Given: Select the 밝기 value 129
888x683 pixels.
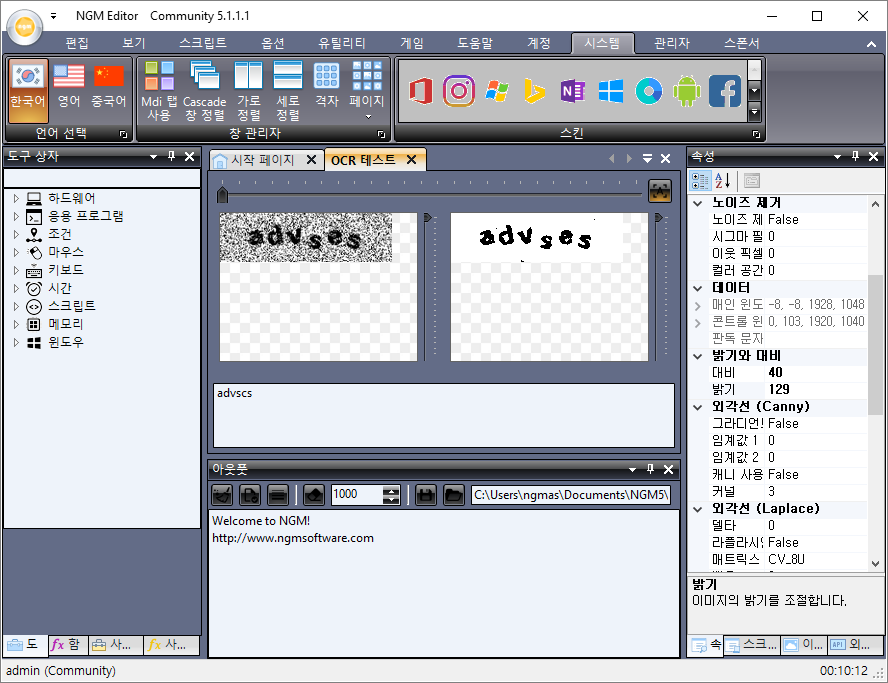Looking at the screenshot, I should (779, 390).
